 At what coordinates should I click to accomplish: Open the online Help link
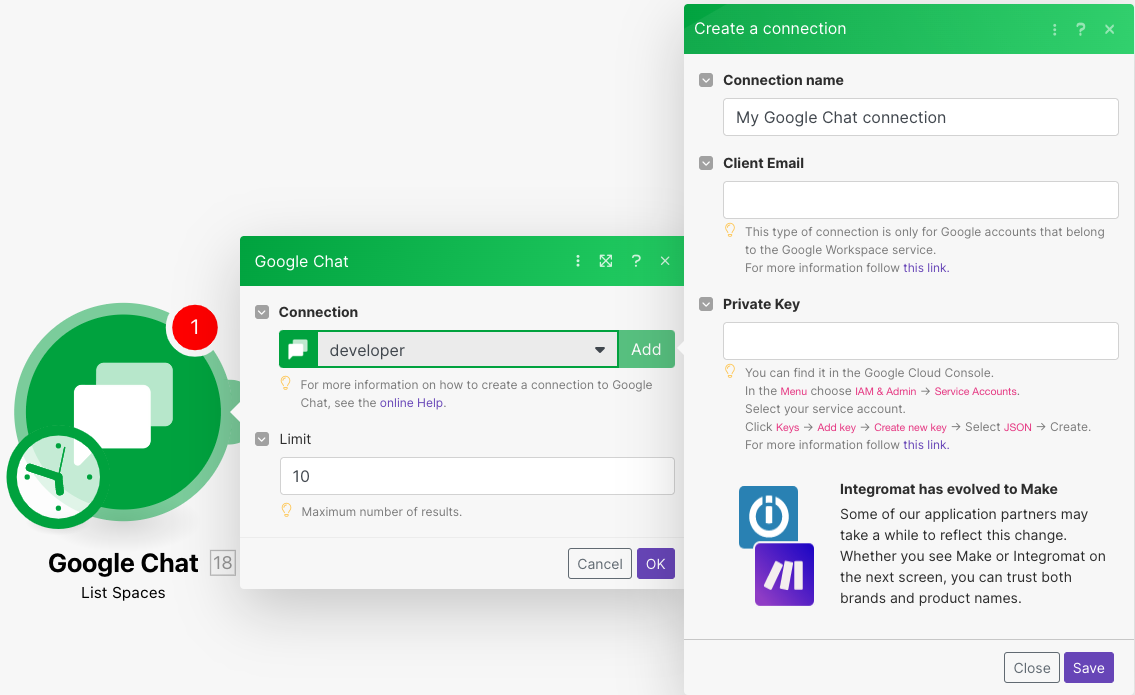tap(412, 403)
